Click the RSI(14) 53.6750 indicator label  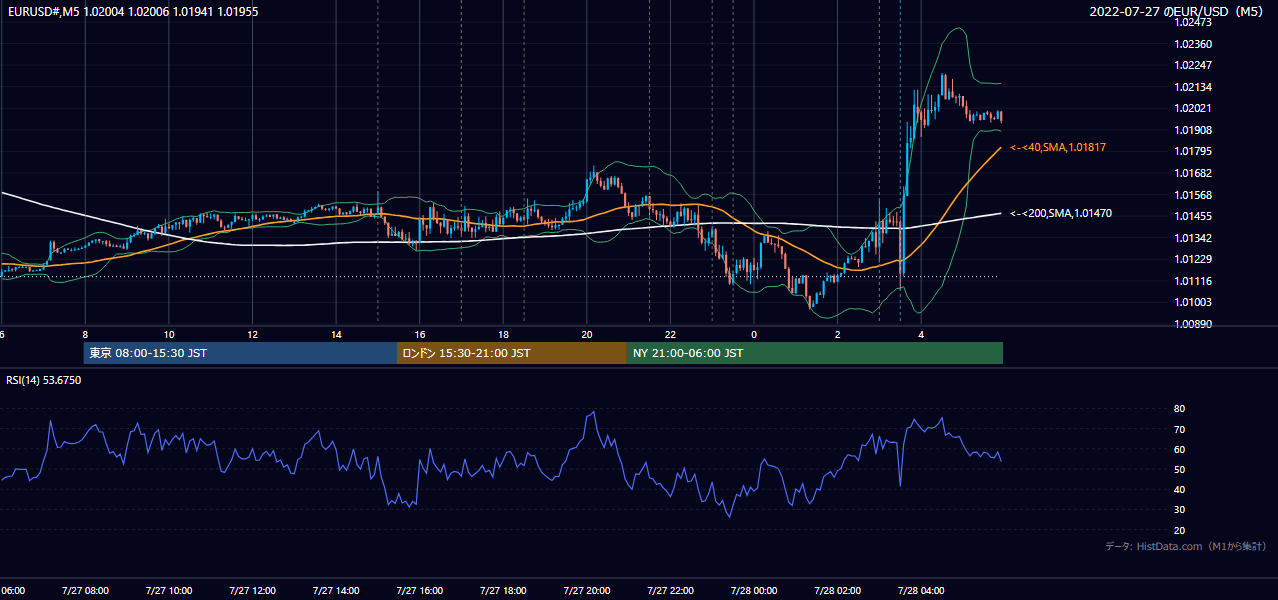point(44,380)
